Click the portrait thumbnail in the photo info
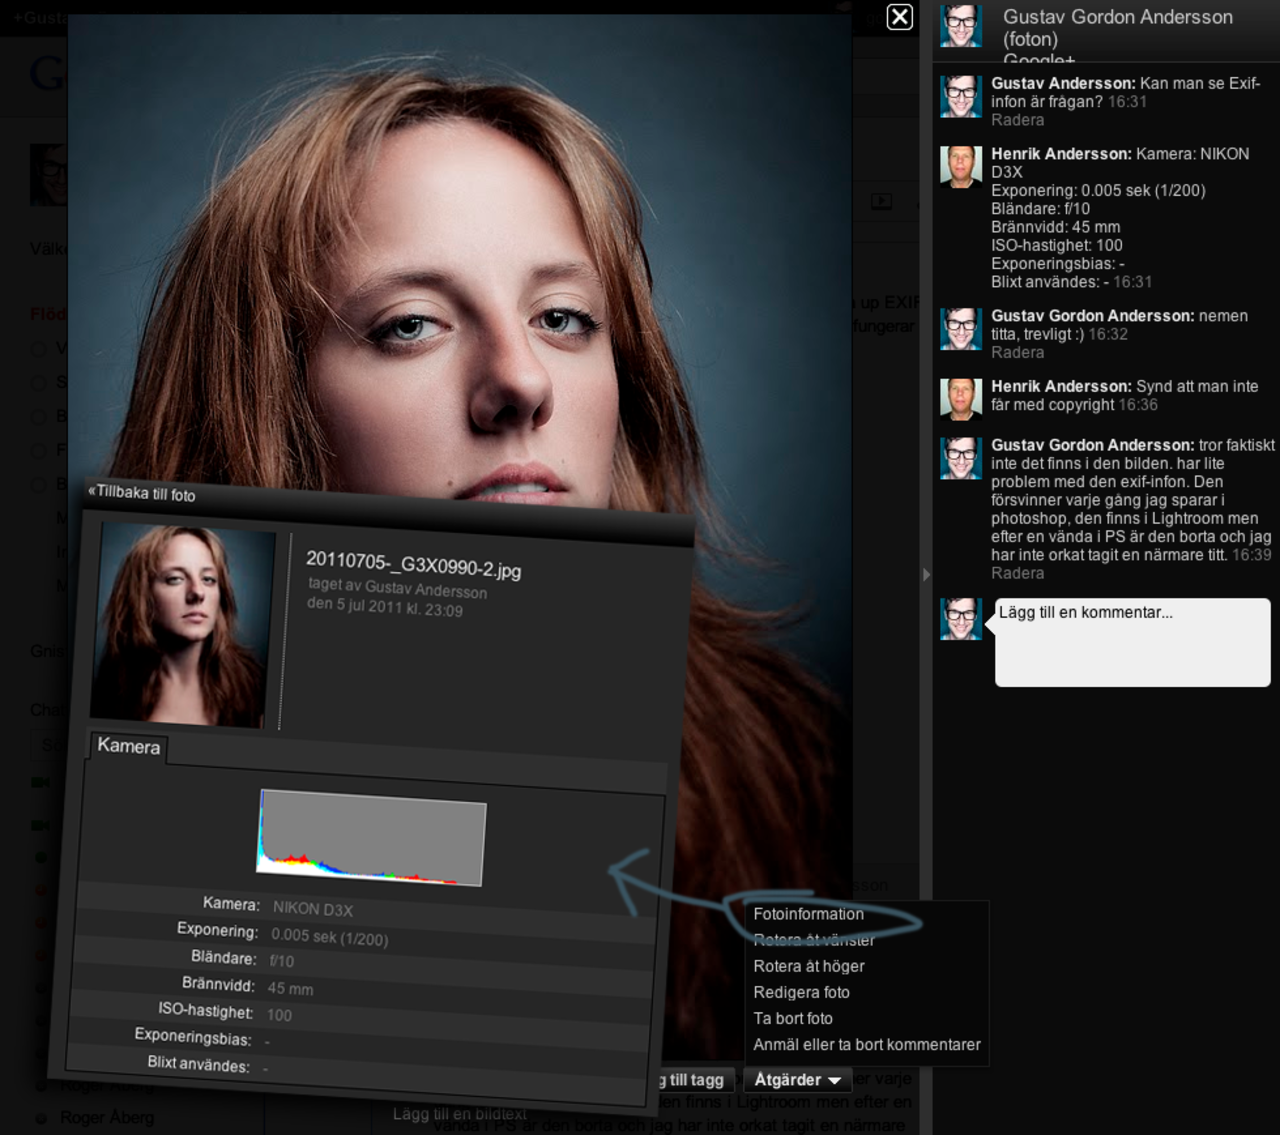This screenshot has width=1280, height=1135. tap(181, 623)
